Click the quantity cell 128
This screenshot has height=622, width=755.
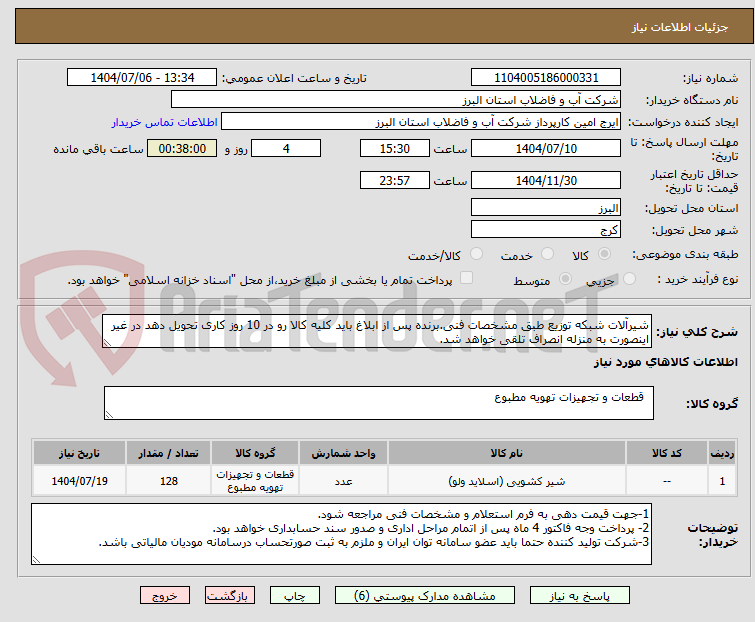pyautogui.click(x=169, y=480)
